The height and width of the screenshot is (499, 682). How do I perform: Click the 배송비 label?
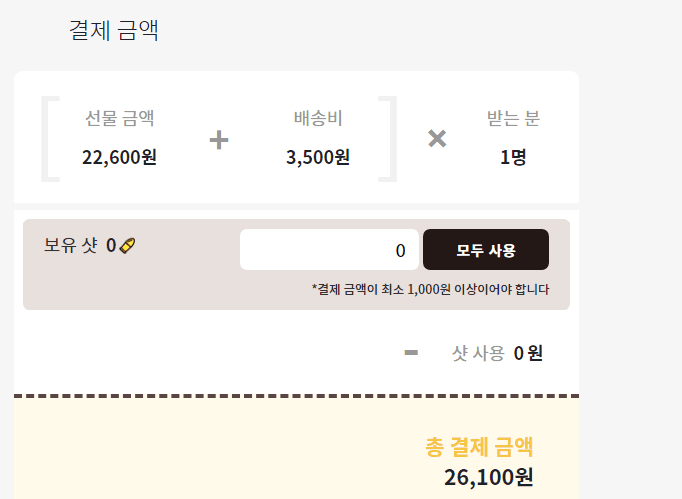click(x=318, y=118)
